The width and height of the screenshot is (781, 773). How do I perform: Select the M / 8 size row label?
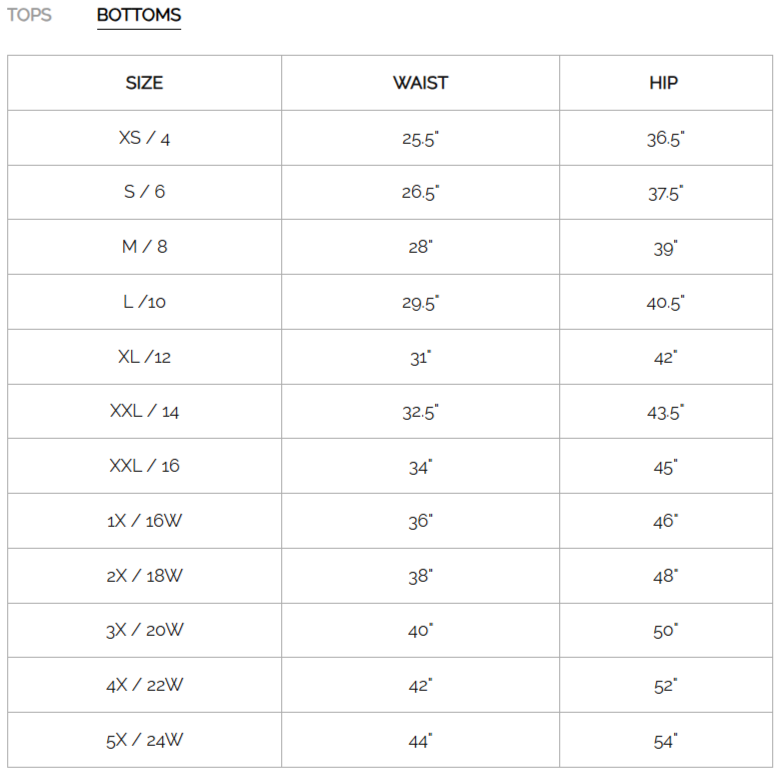(144, 247)
